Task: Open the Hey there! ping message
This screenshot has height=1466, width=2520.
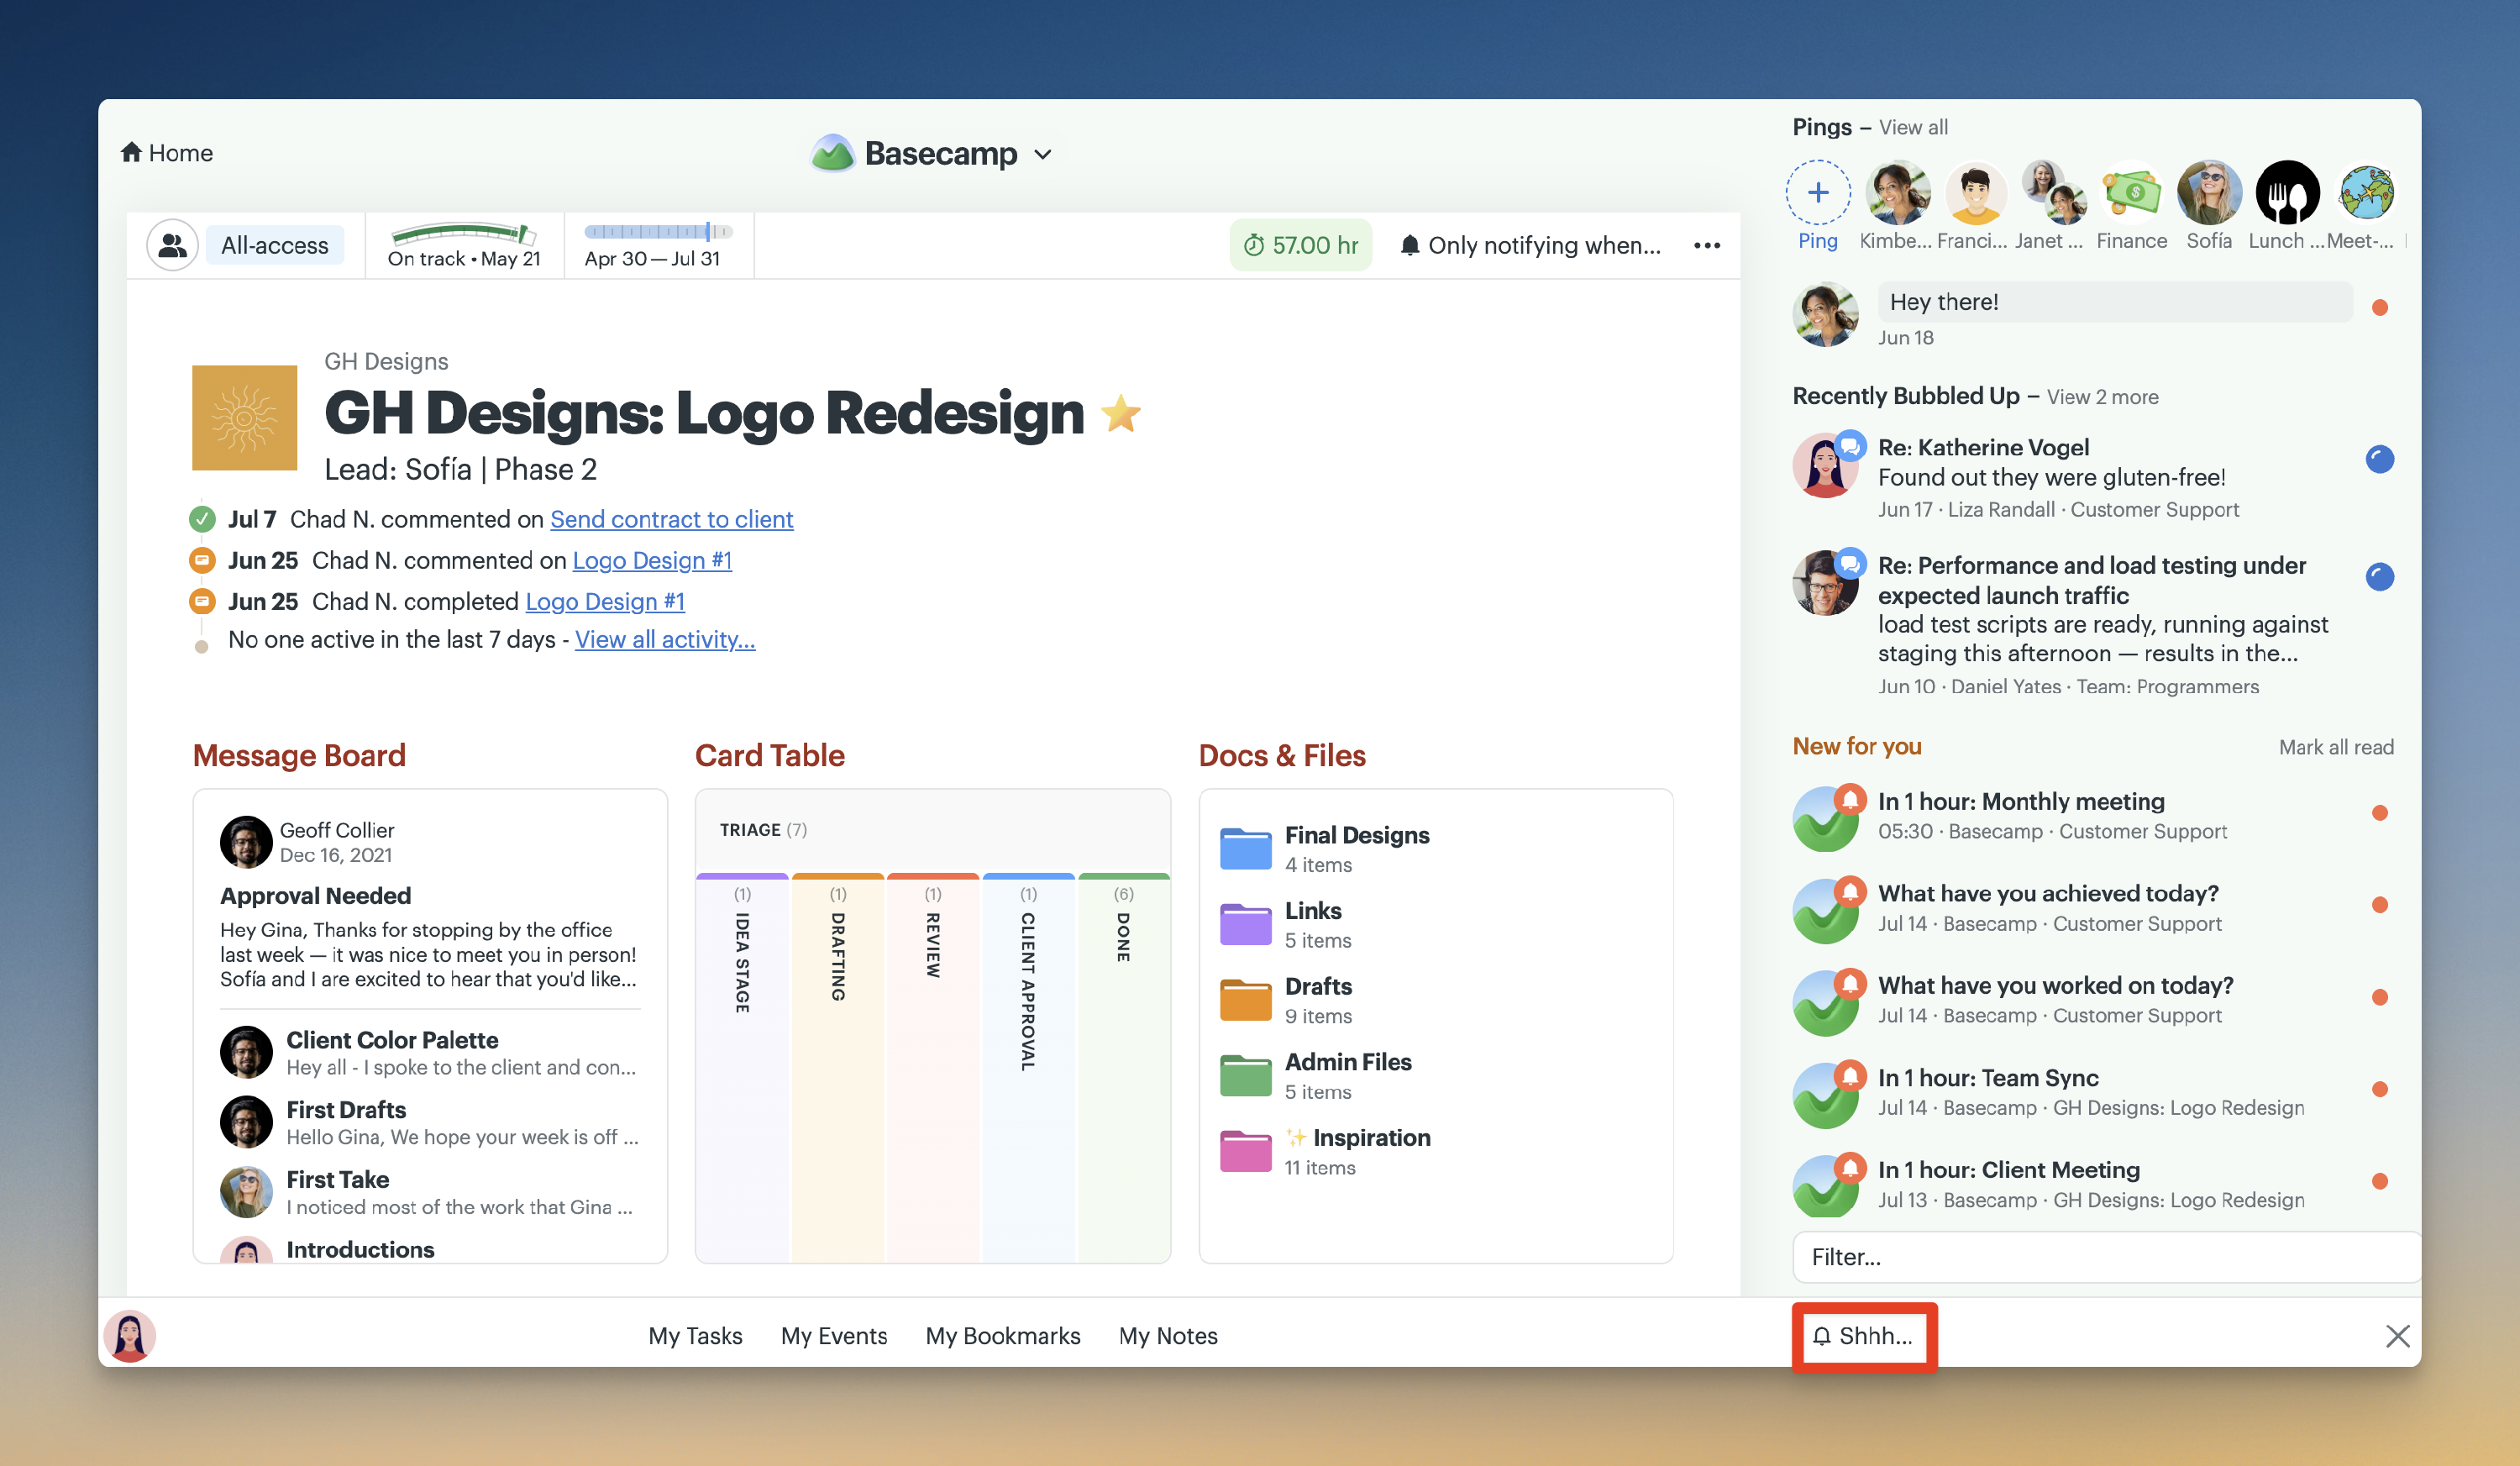Action: pos(2116,302)
